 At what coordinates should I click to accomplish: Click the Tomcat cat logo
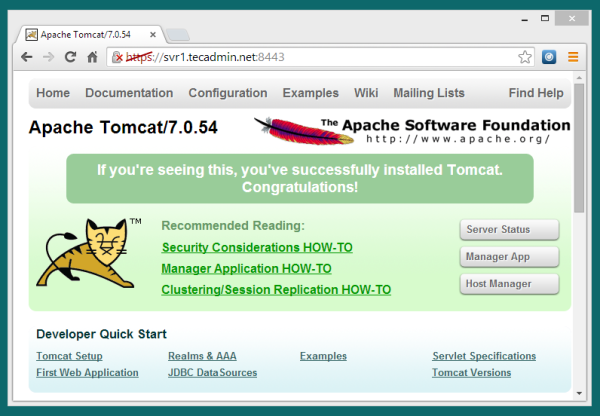coord(86,254)
